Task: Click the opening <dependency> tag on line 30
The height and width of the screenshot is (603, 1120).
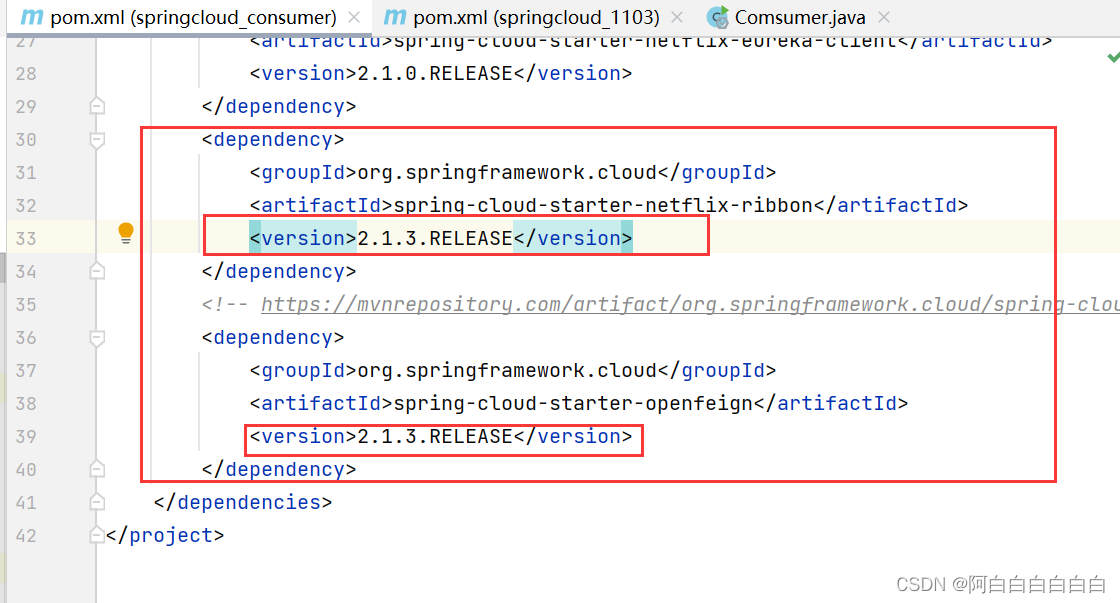Action: tap(273, 139)
